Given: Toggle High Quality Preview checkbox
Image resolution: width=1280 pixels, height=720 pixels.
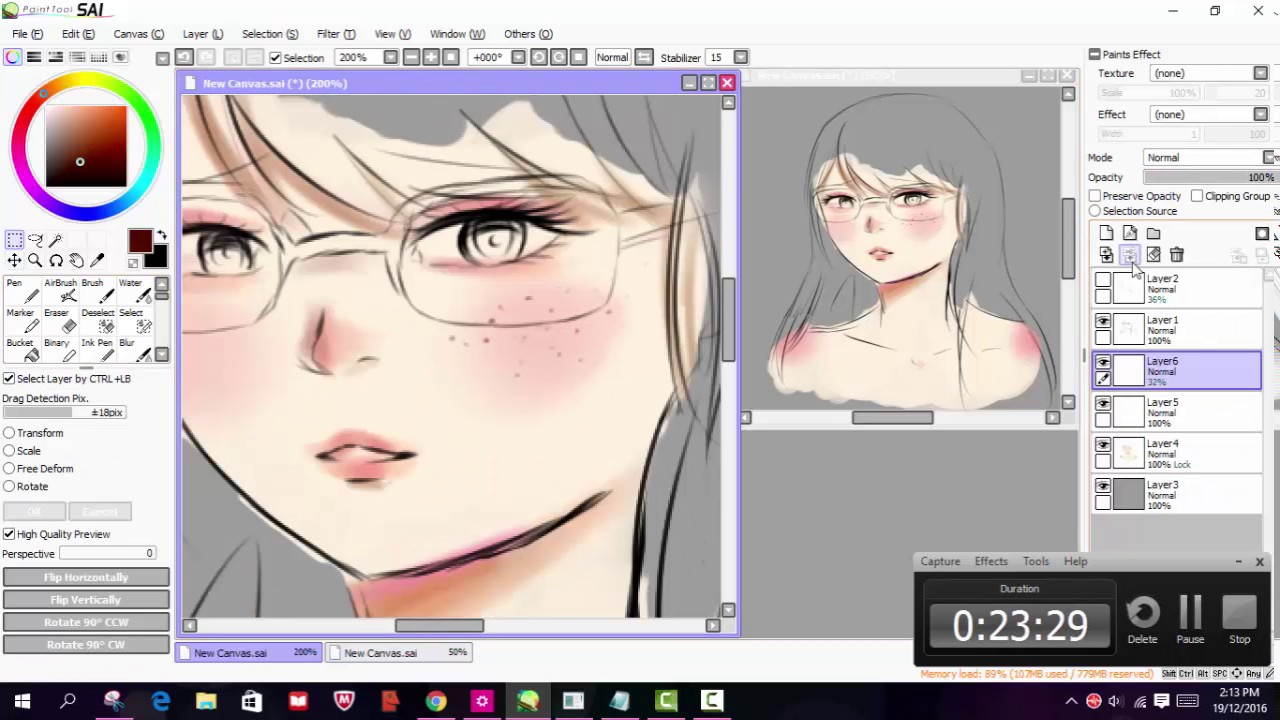Looking at the screenshot, I should pyautogui.click(x=9, y=534).
